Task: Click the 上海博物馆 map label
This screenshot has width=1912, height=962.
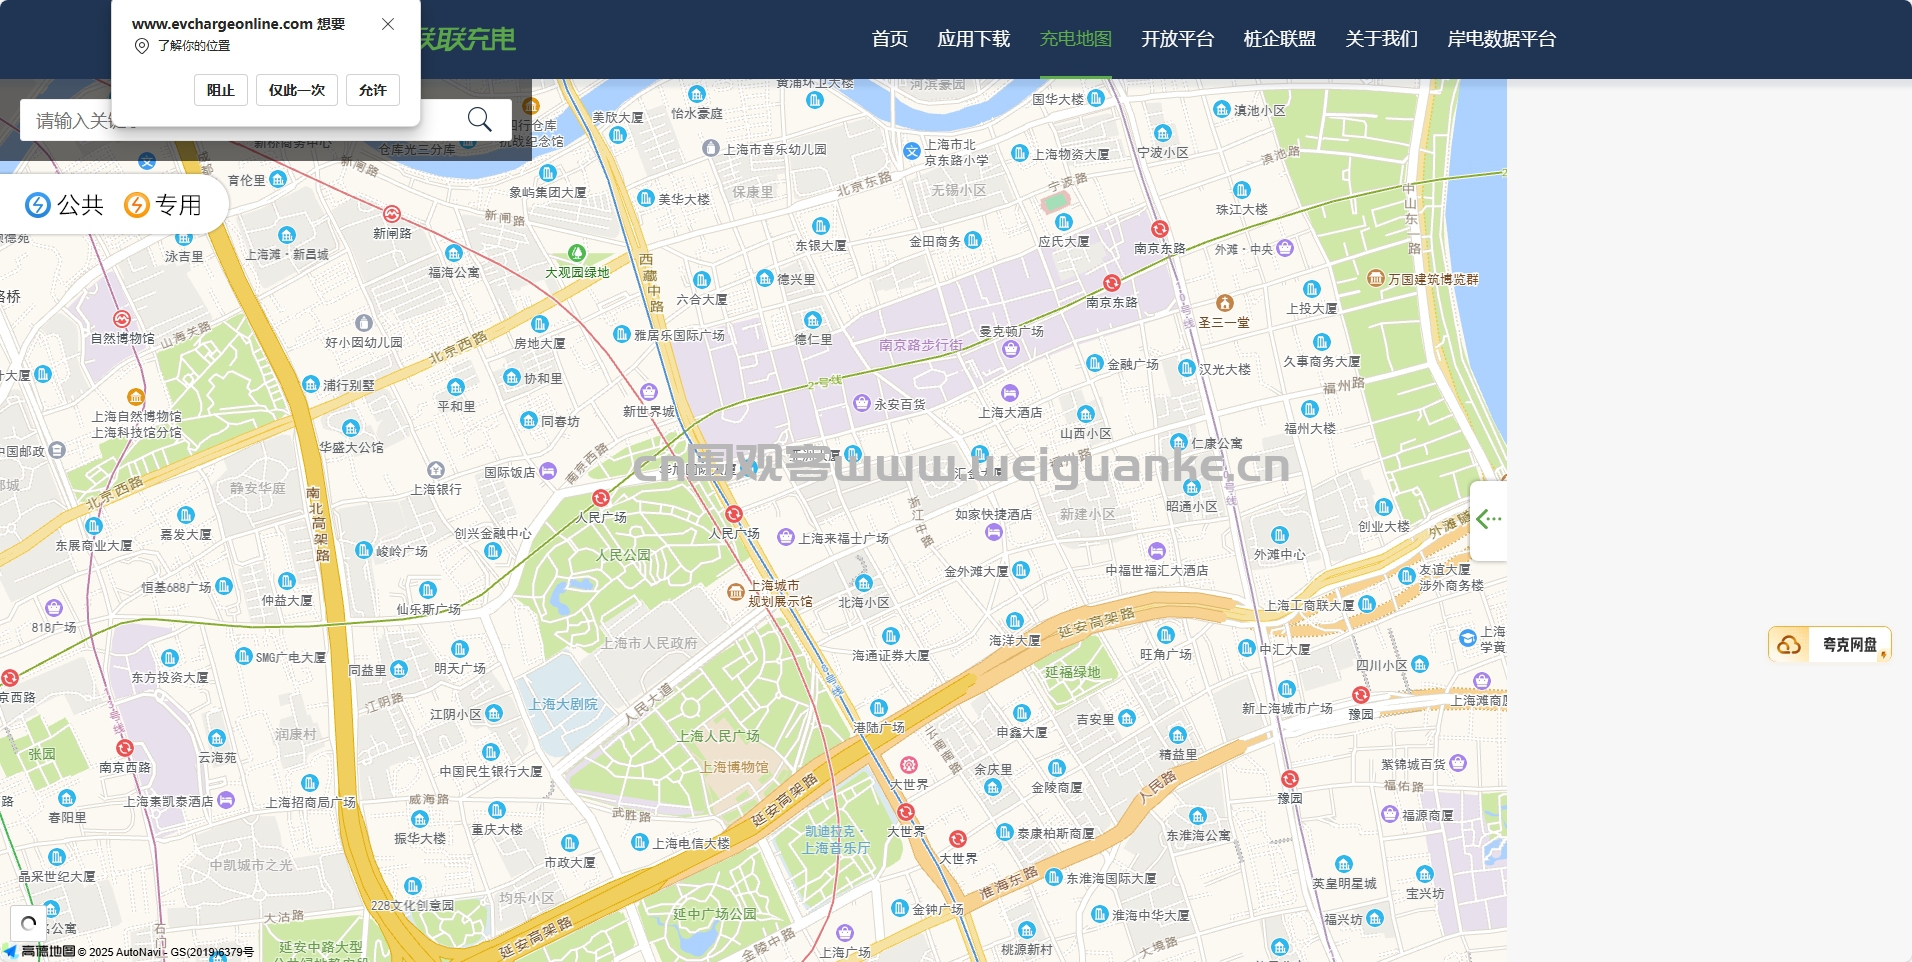Action: pos(734,767)
